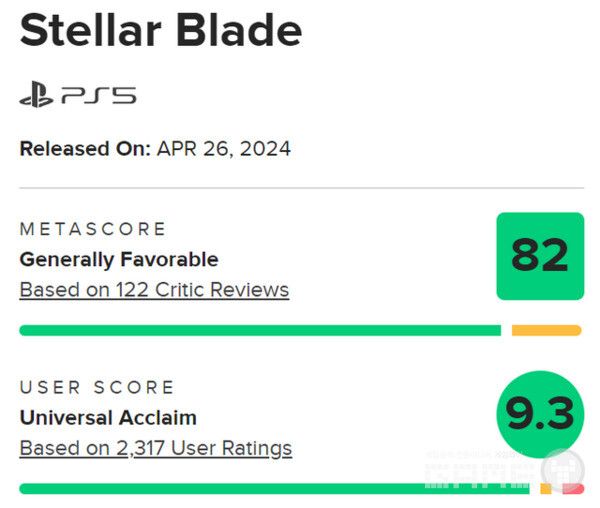This screenshot has height=508, width=600.
Task: Click green positive segment of Metascore bar
Action: (260, 330)
